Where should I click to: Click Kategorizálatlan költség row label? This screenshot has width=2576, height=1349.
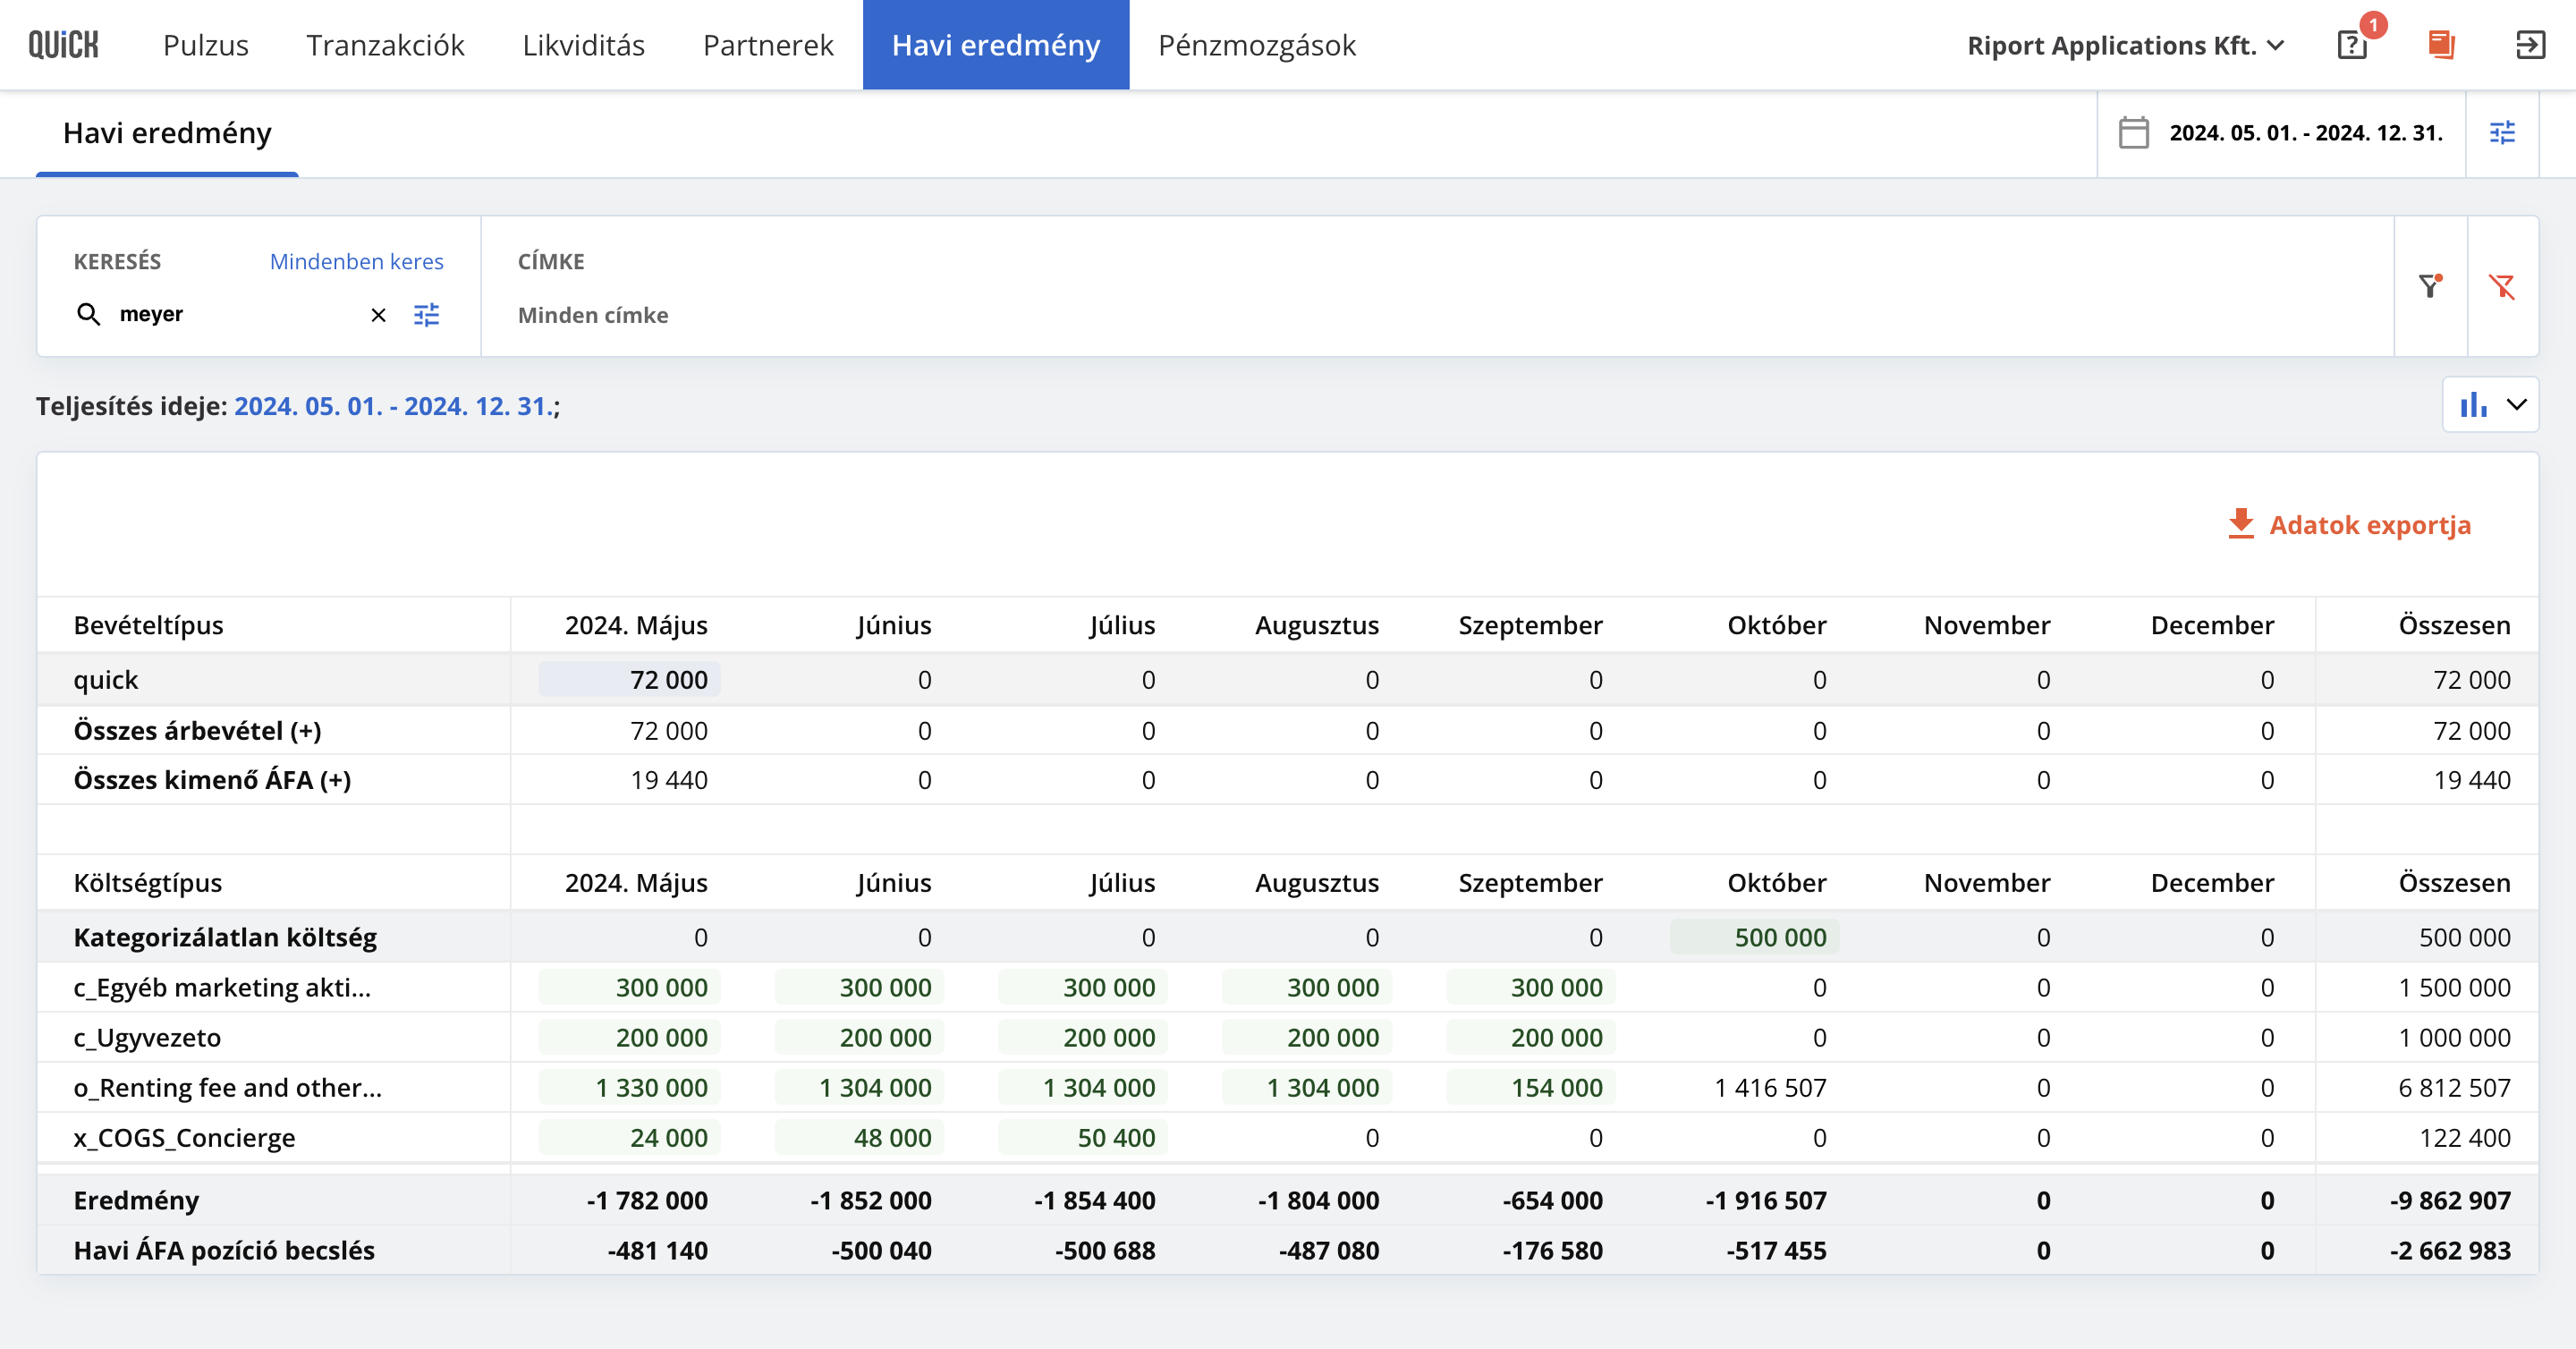(225, 937)
